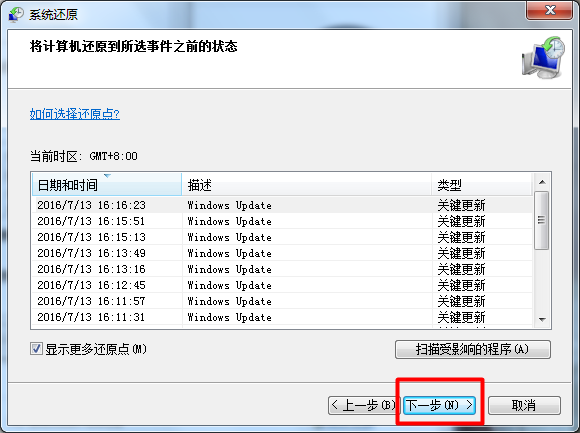Click the 类型 column header
580x433 pixels.
(x=482, y=184)
